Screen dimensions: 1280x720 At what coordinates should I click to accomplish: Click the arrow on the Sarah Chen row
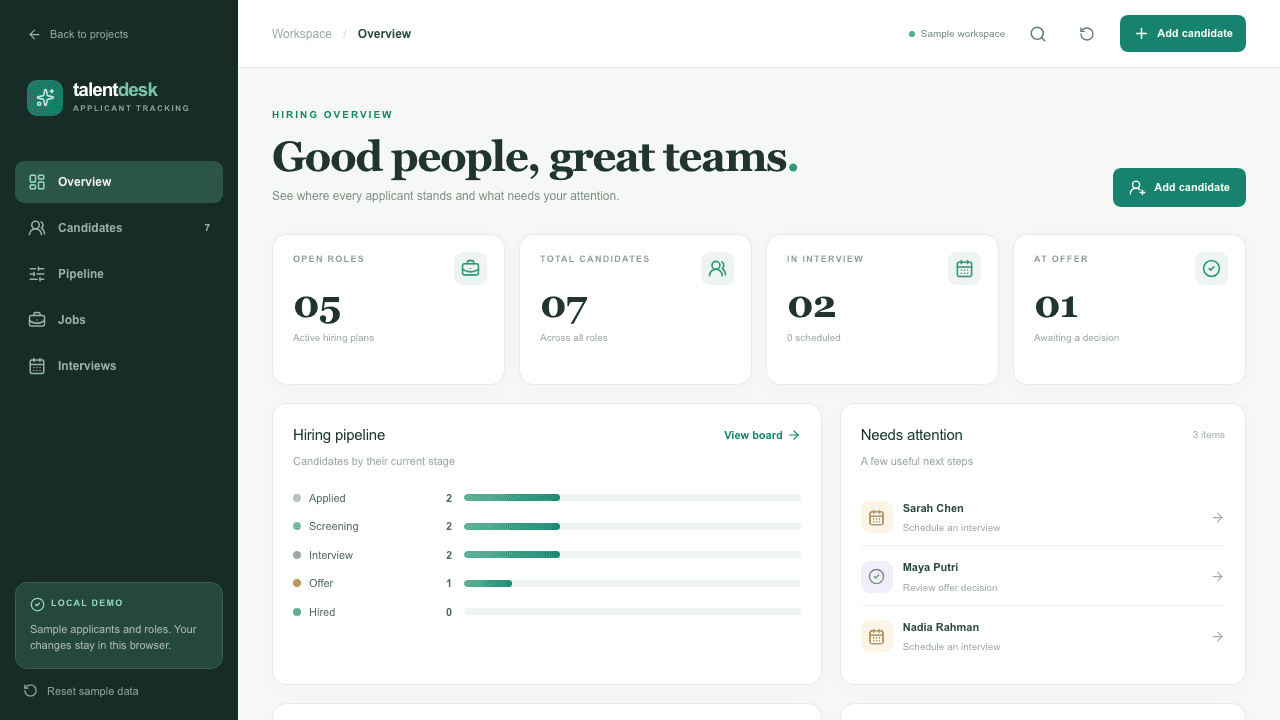click(1217, 517)
